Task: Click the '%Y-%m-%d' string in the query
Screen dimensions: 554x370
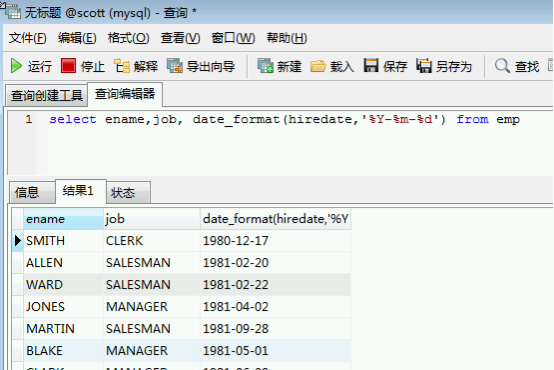Action: click(x=401, y=119)
